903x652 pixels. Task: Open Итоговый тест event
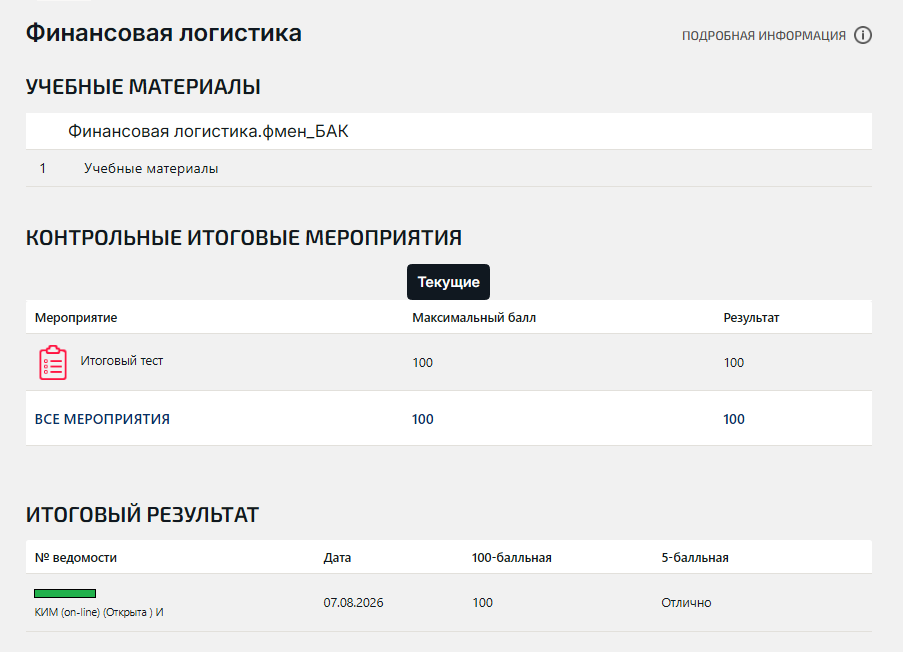[122, 361]
